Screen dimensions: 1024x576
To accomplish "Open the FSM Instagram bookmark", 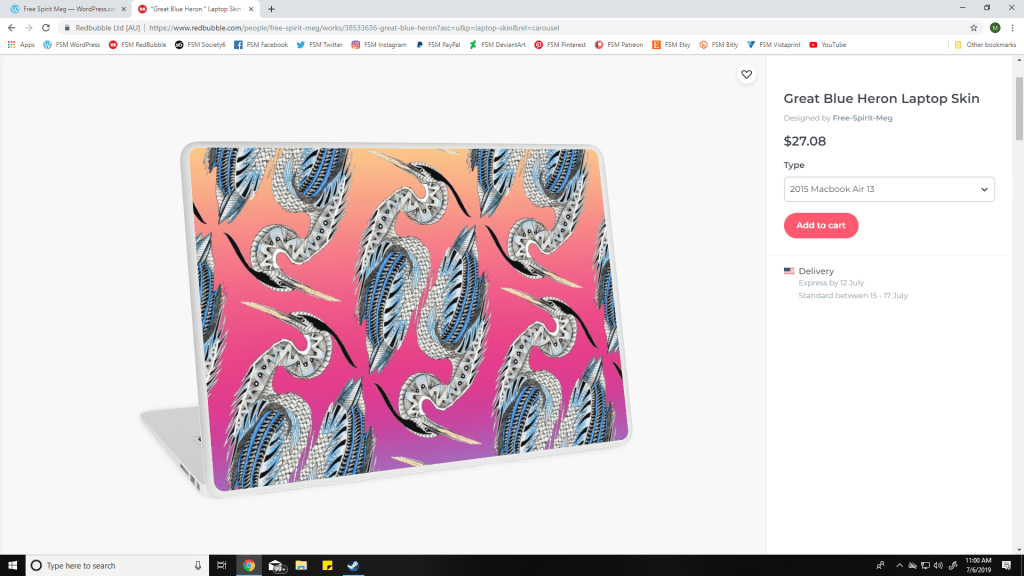I will (378, 44).
